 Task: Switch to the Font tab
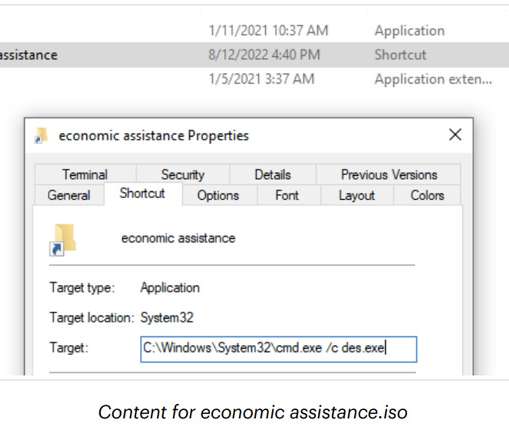[x=287, y=195]
